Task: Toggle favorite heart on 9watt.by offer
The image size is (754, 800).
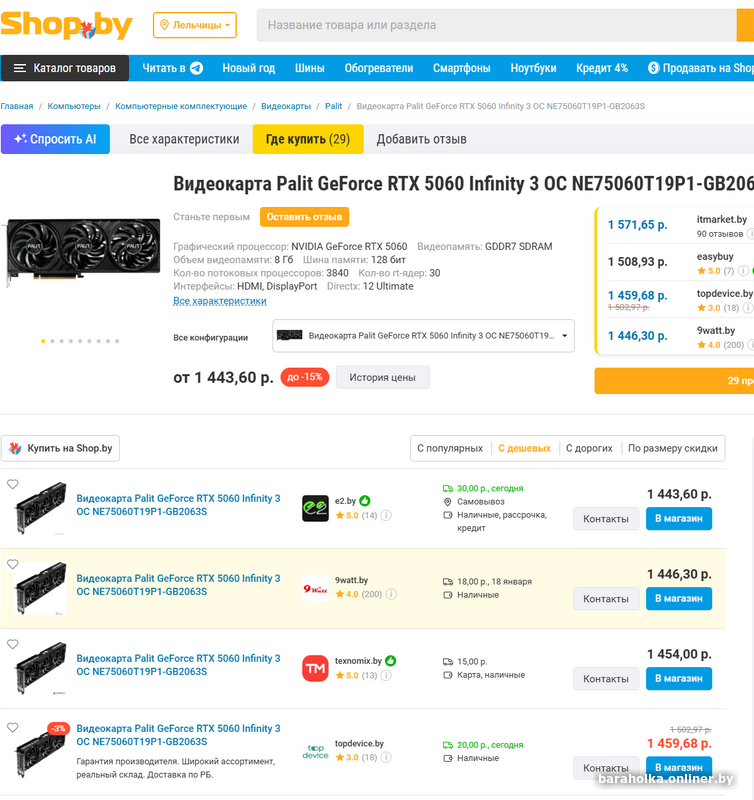Action: click(x=13, y=564)
